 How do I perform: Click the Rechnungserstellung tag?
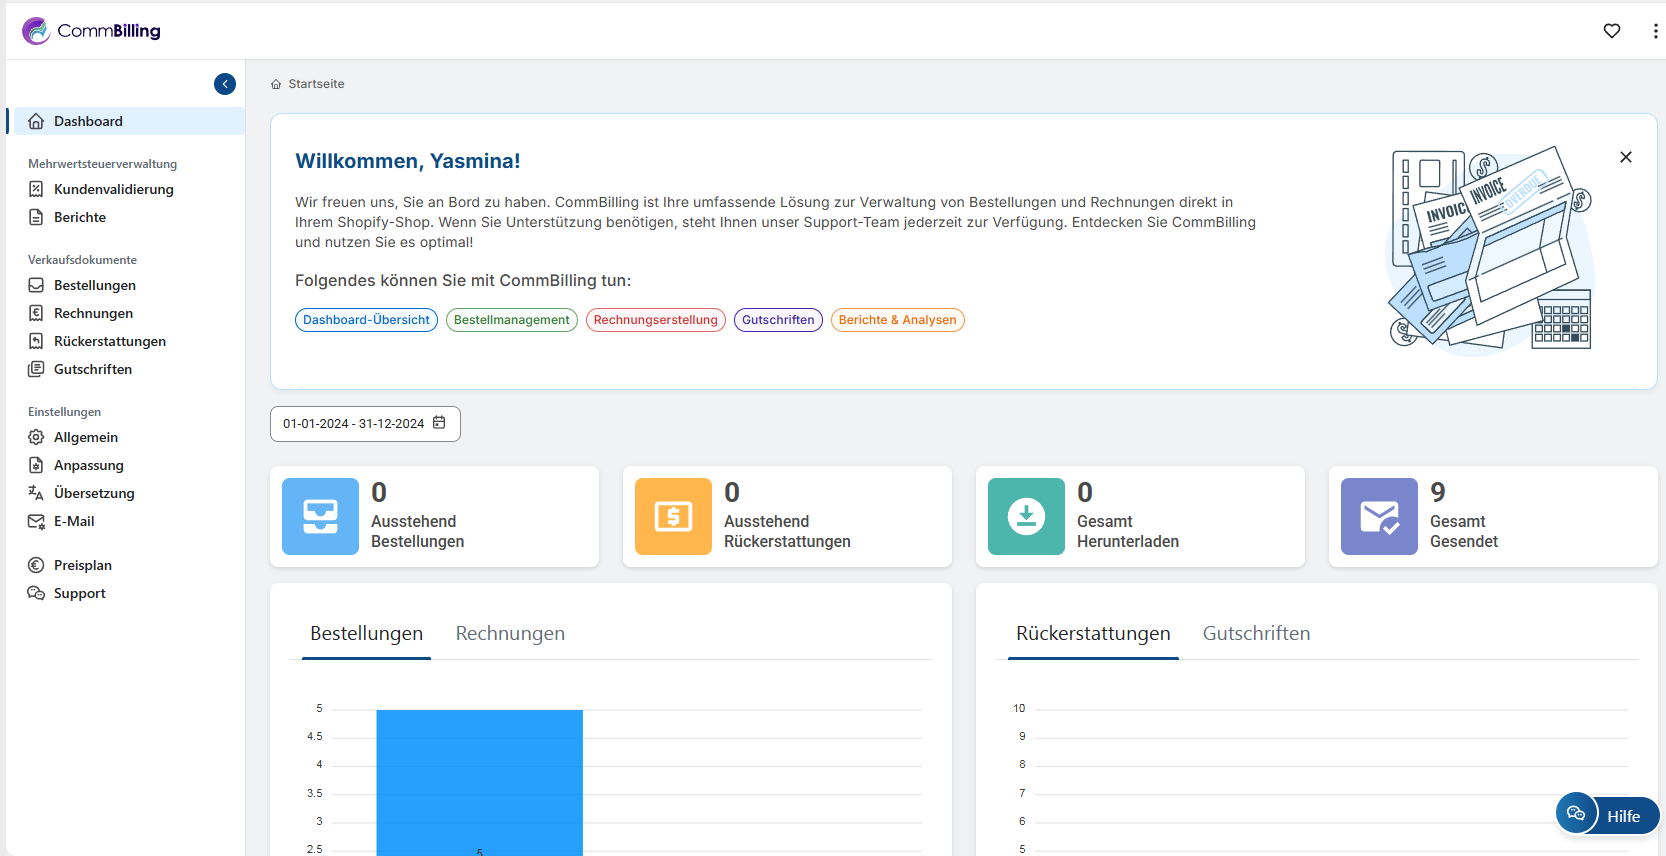(655, 320)
